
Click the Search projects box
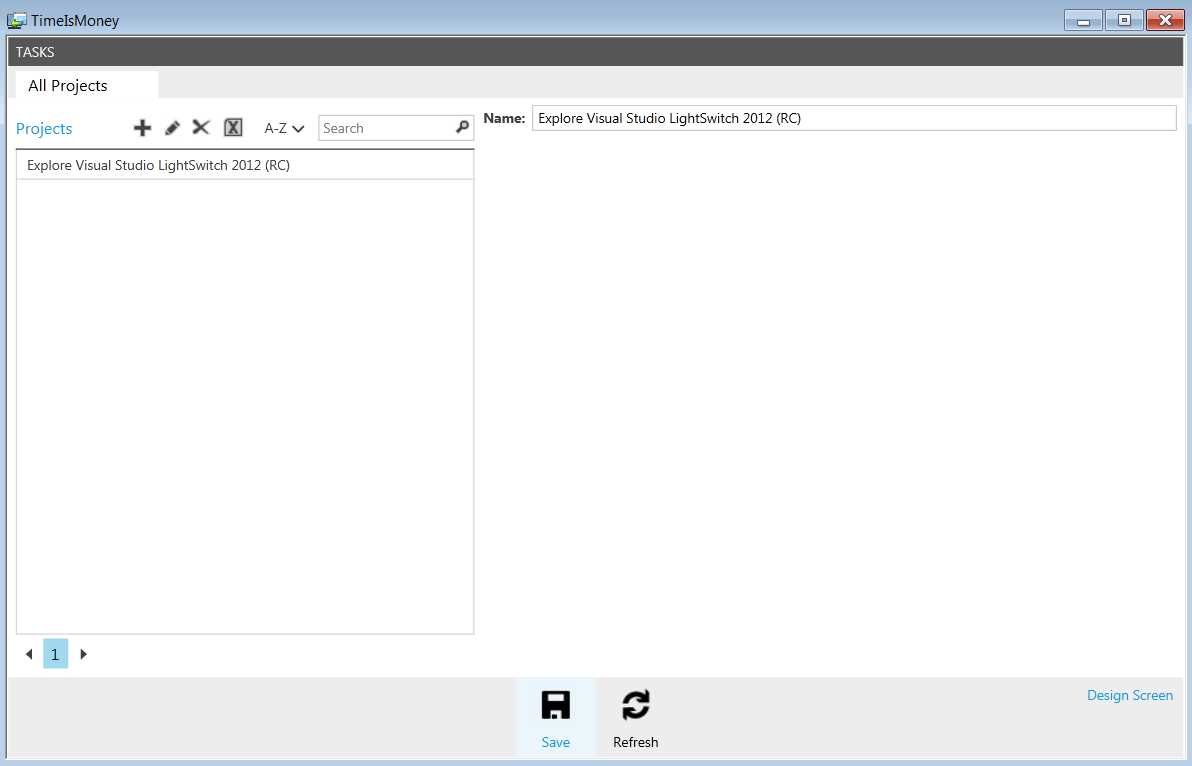385,128
